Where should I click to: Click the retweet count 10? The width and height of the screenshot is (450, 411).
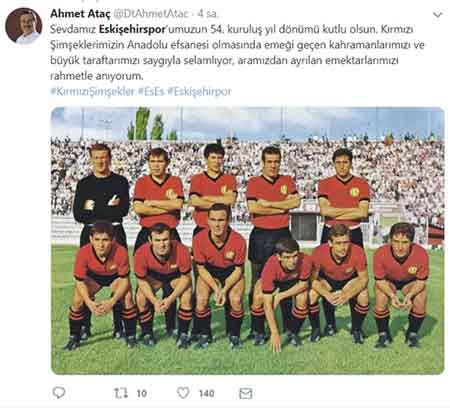point(142,393)
